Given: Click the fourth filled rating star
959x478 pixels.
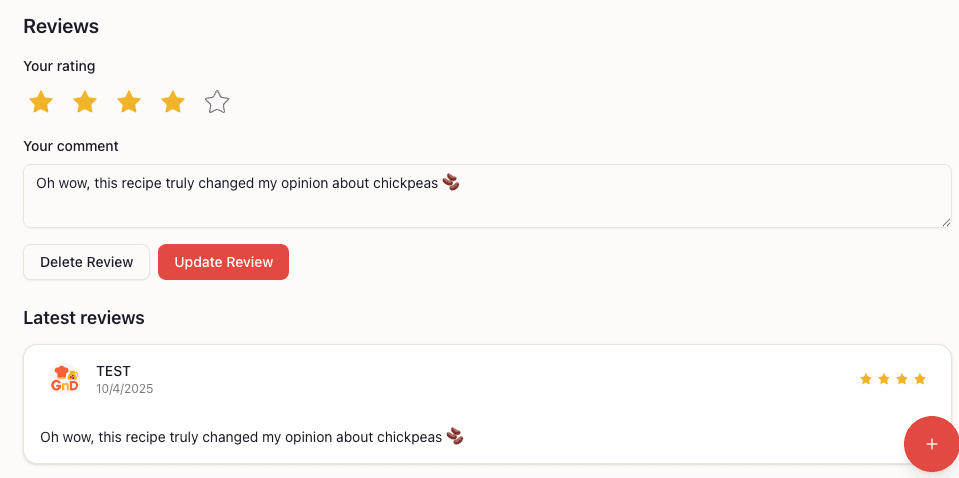Looking at the screenshot, I should tap(173, 102).
